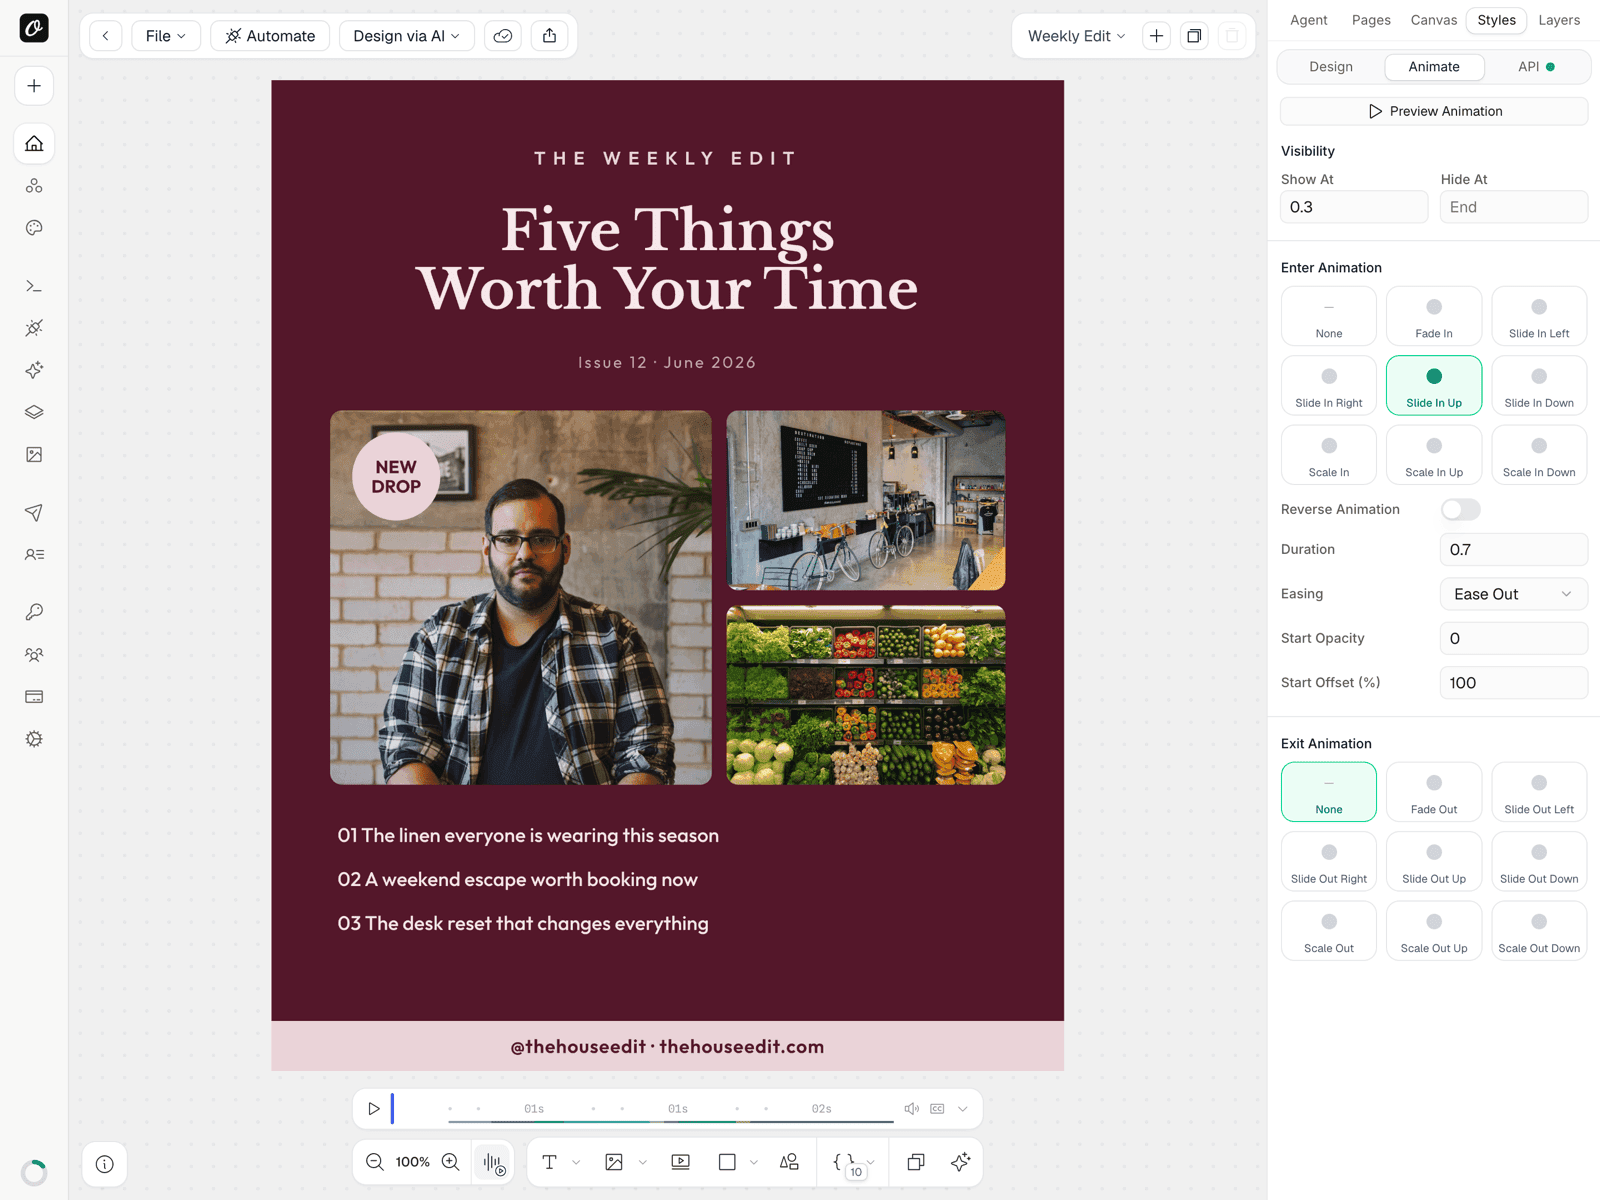Image resolution: width=1600 pixels, height=1200 pixels.
Task: Zoom out with the minus magnifier
Action: (x=375, y=1162)
